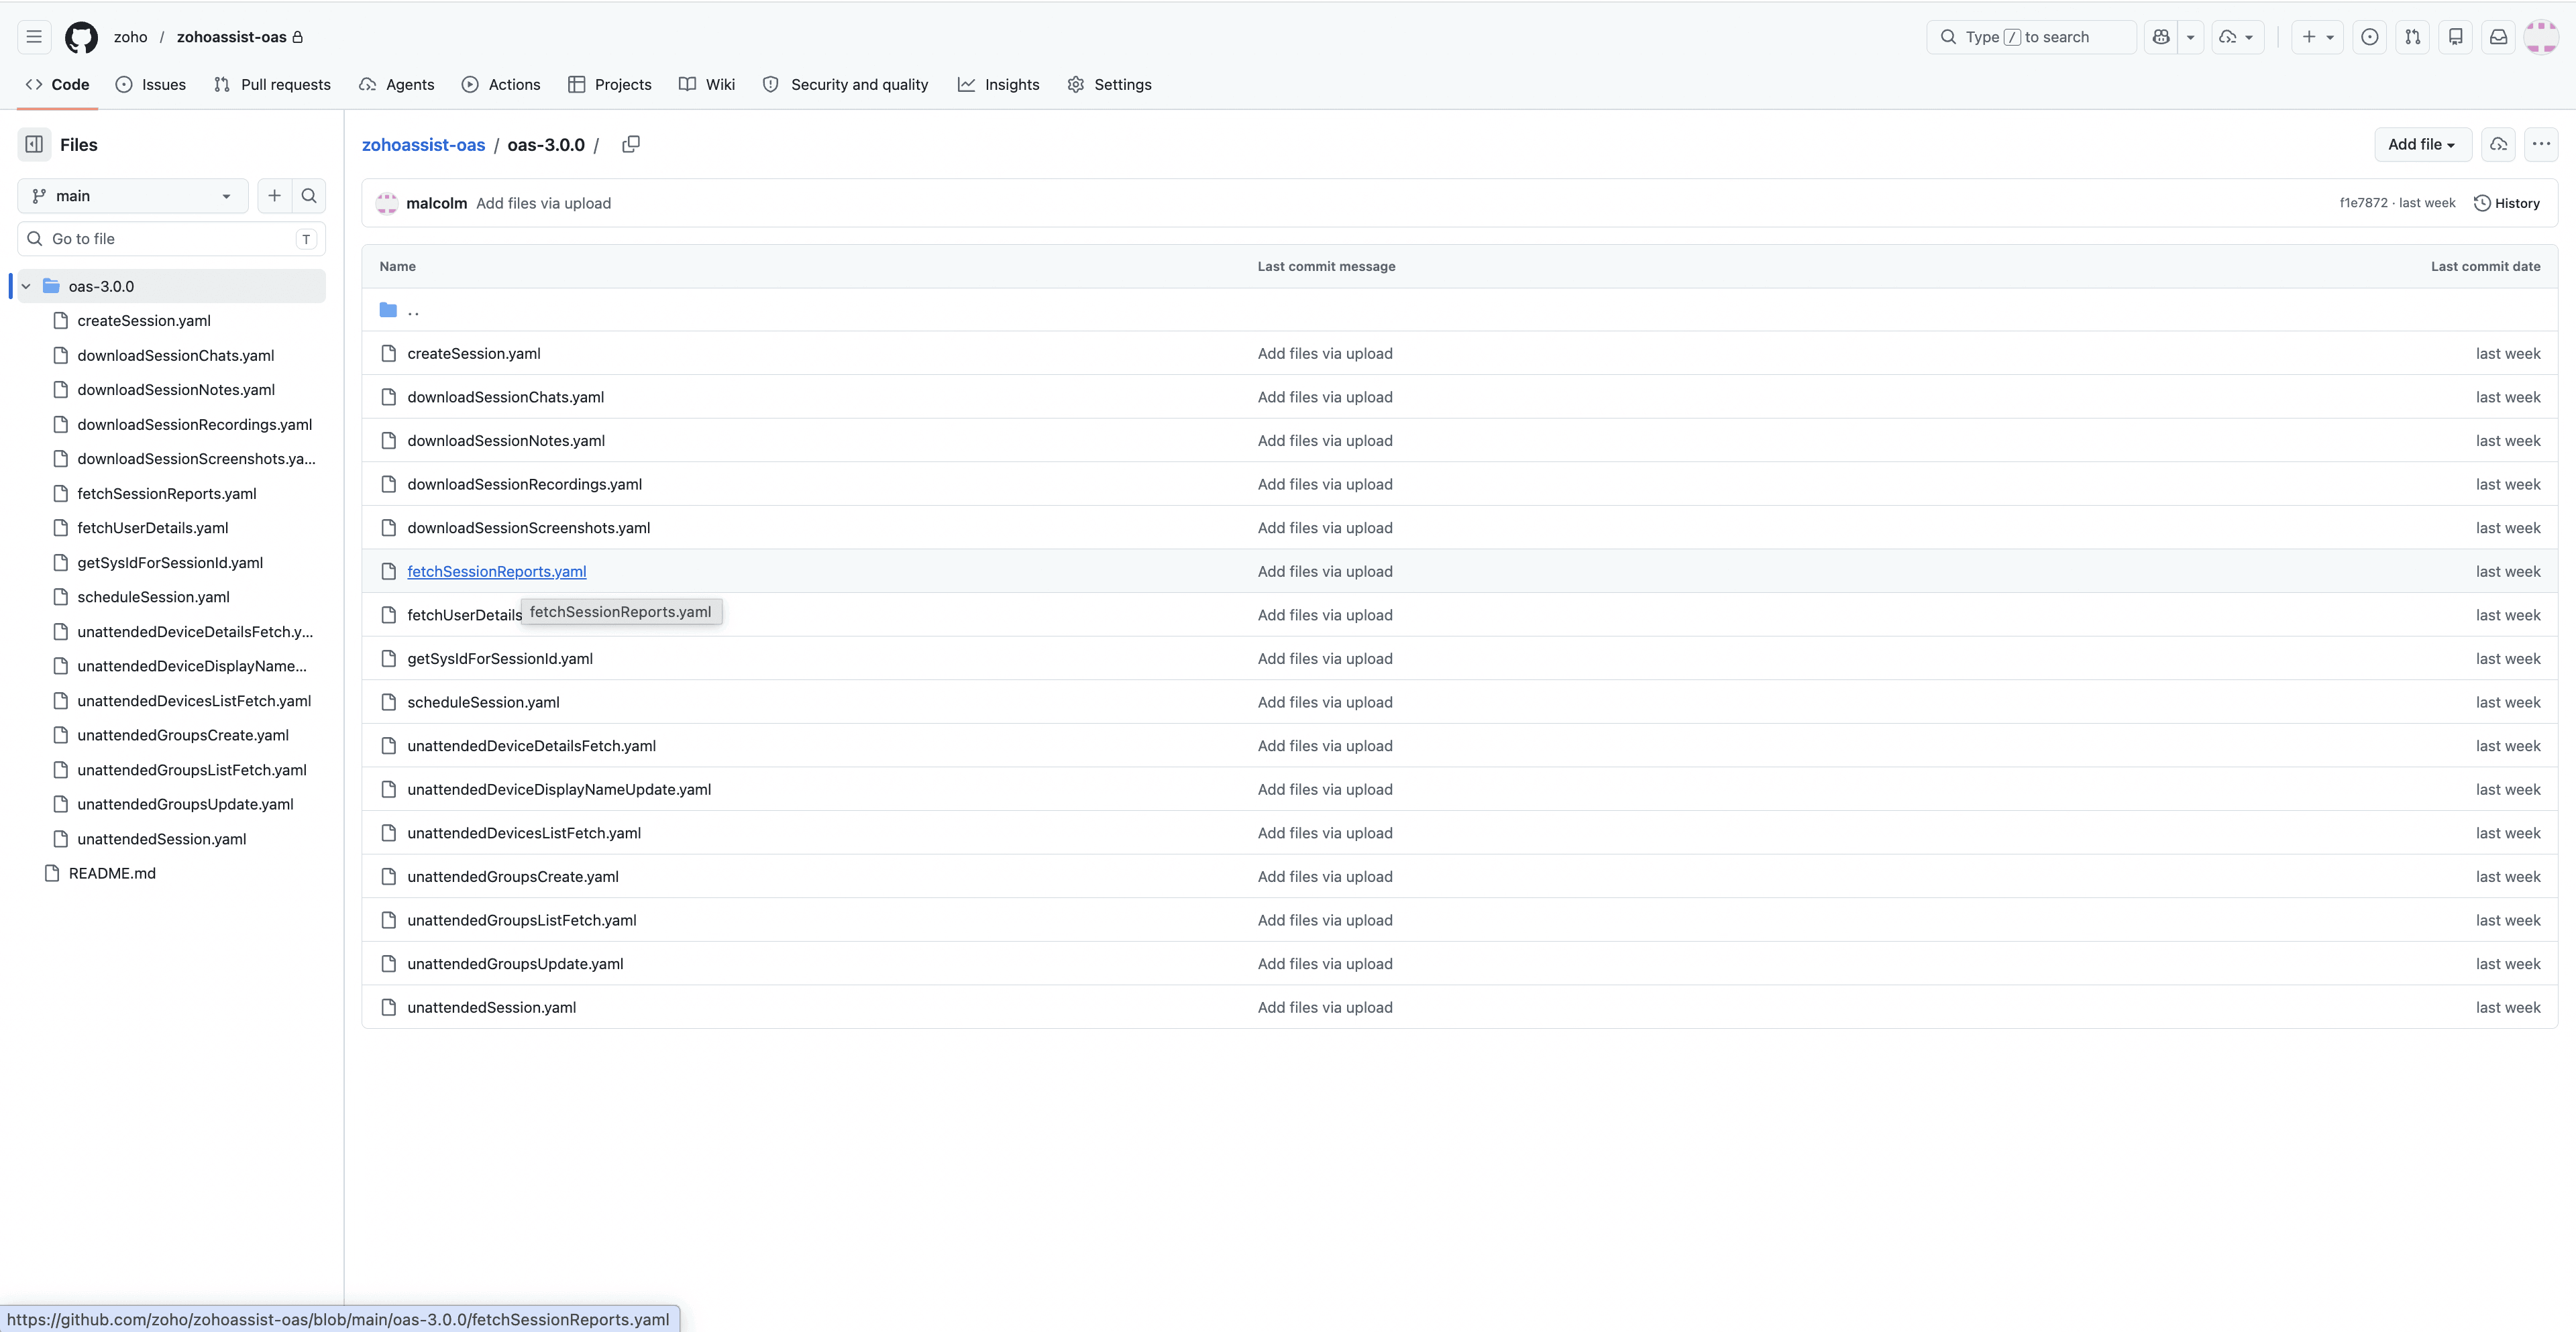Image resolution: width=2576 pixels, height=1332 pixels.
Task: Open commit f1e7872
Action: [2363, 203]
